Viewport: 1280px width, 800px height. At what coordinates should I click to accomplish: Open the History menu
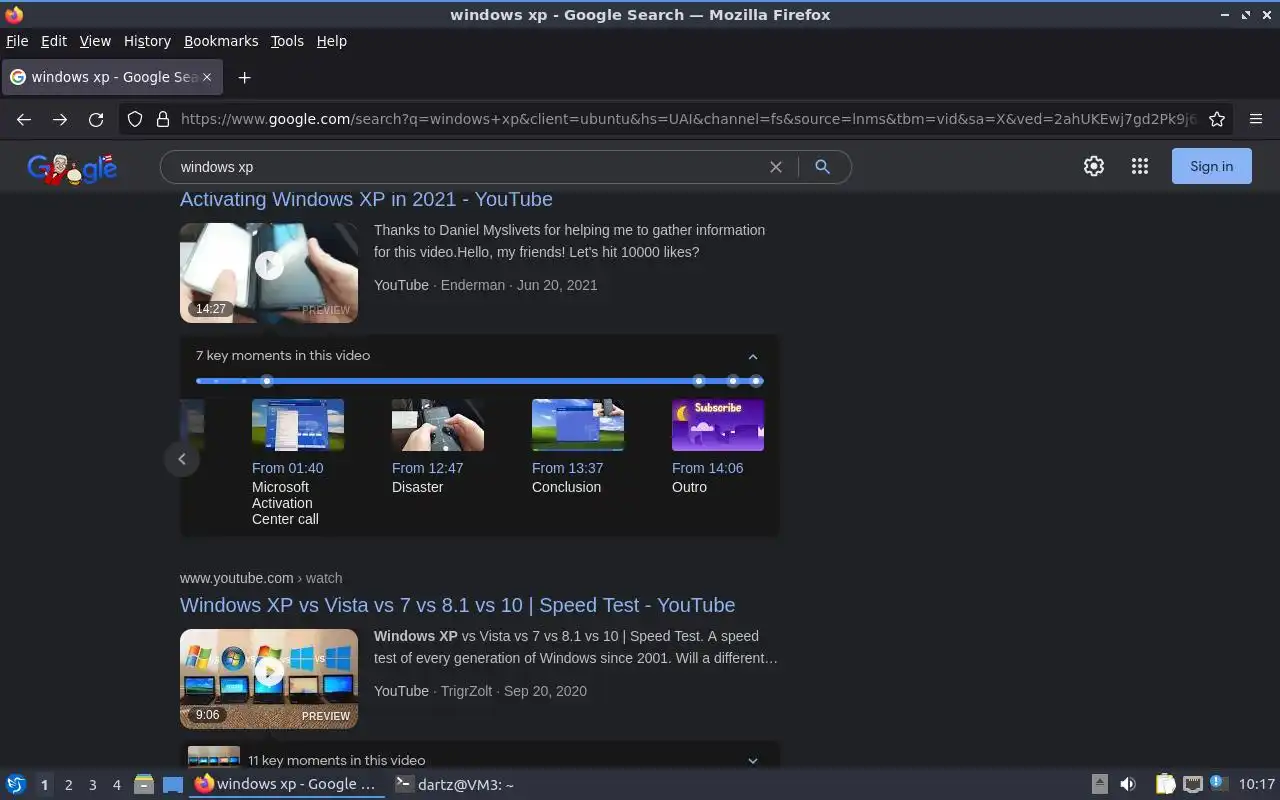coord(147,41)
